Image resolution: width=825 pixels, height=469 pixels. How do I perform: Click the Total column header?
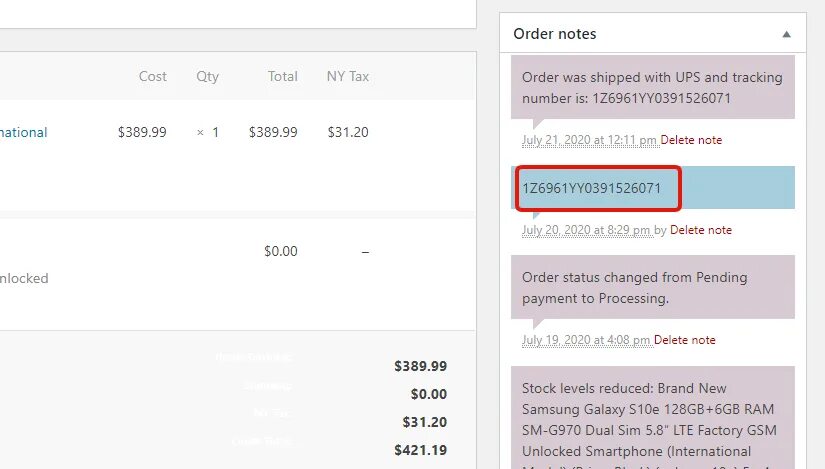point(282,76)
